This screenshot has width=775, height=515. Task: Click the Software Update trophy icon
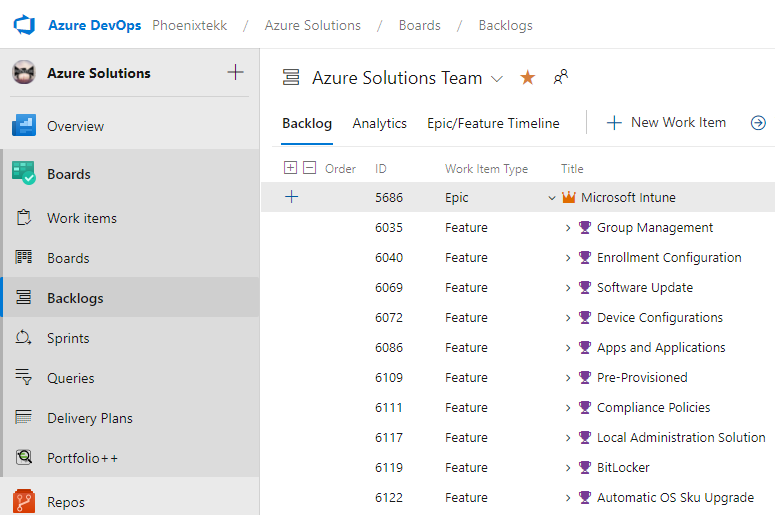pos(585,287)
